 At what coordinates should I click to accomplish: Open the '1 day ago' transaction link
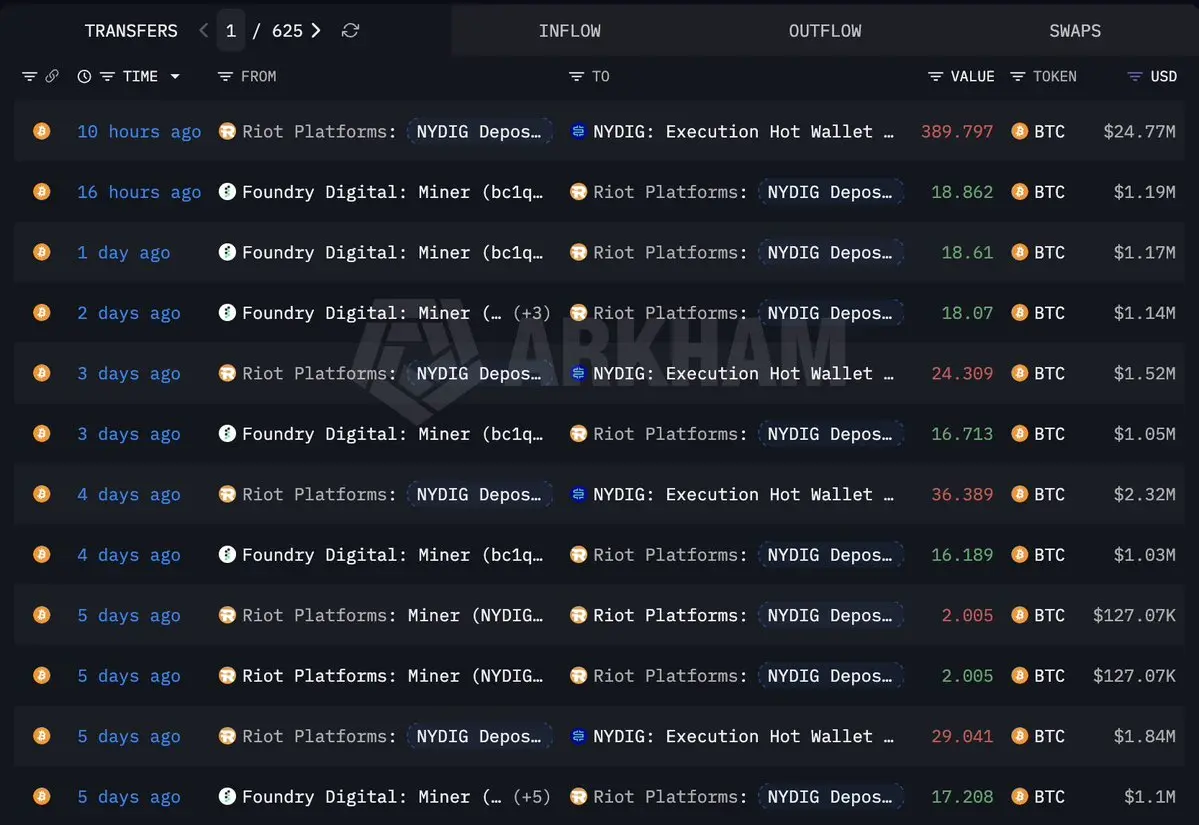[124, 252]
